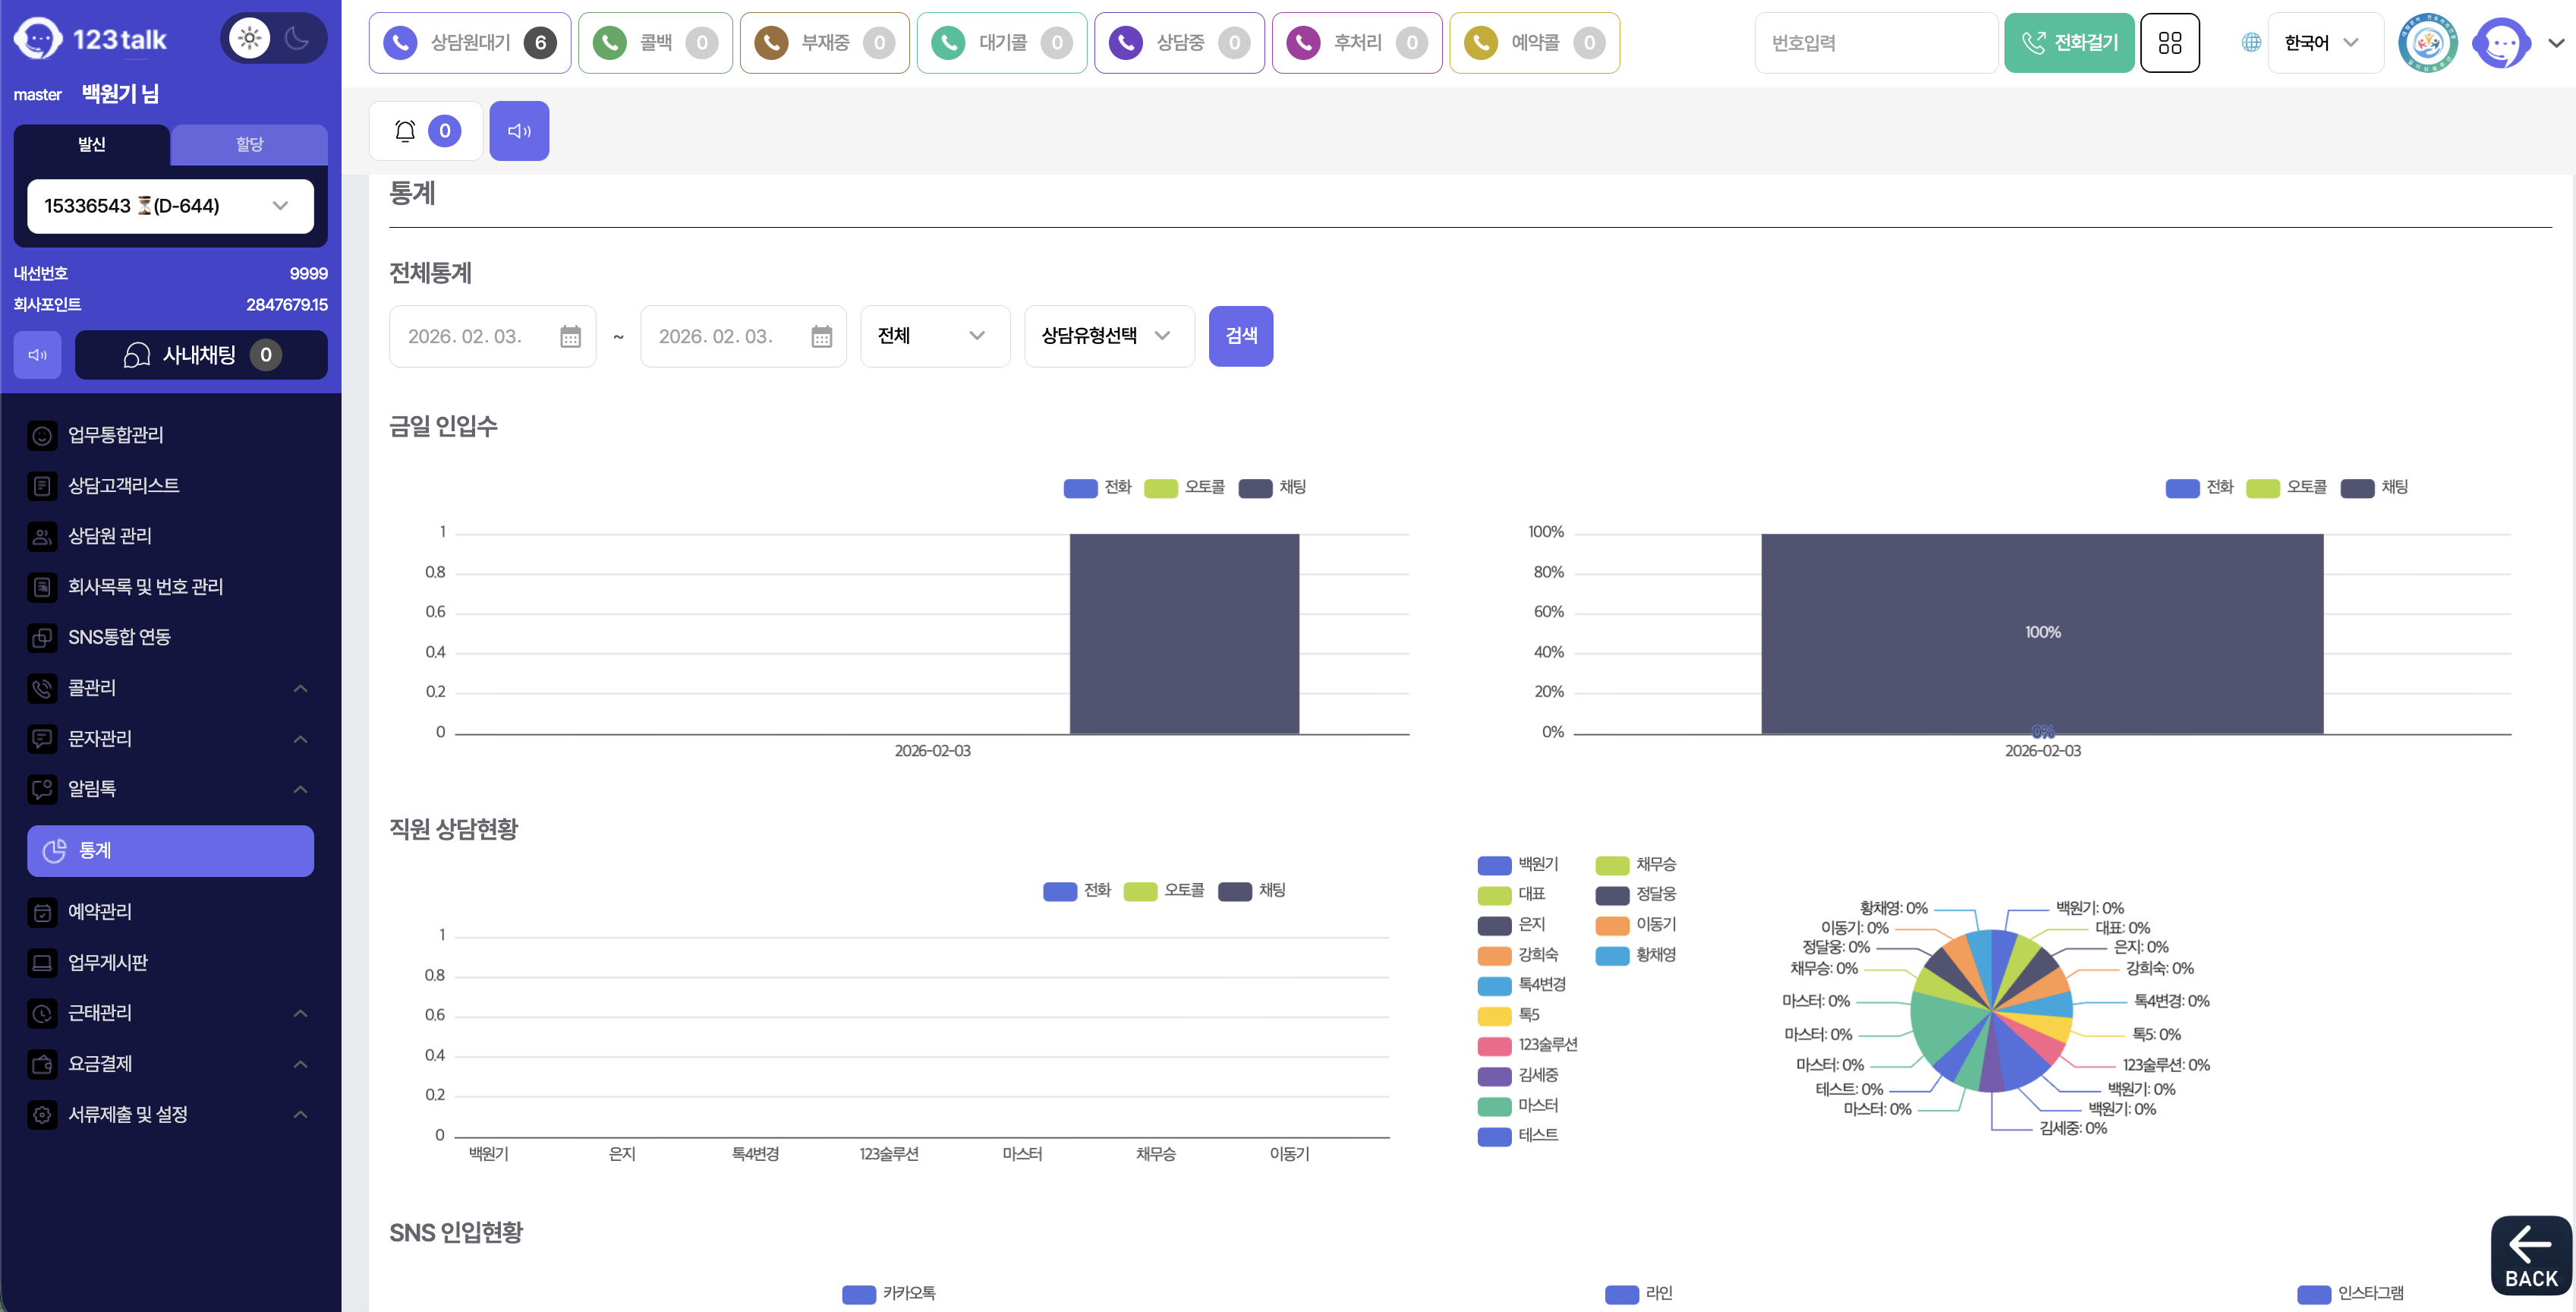This screenshot has height=1312, width=2576.
Task: Click the 검색 search button
Action: point(1240,336)
